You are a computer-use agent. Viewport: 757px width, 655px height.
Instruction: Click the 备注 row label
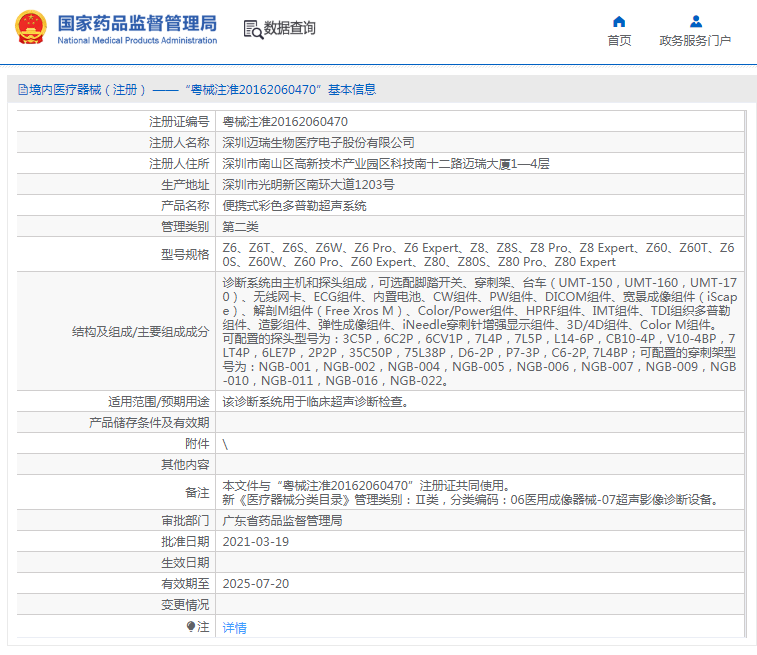coord(197,493)
